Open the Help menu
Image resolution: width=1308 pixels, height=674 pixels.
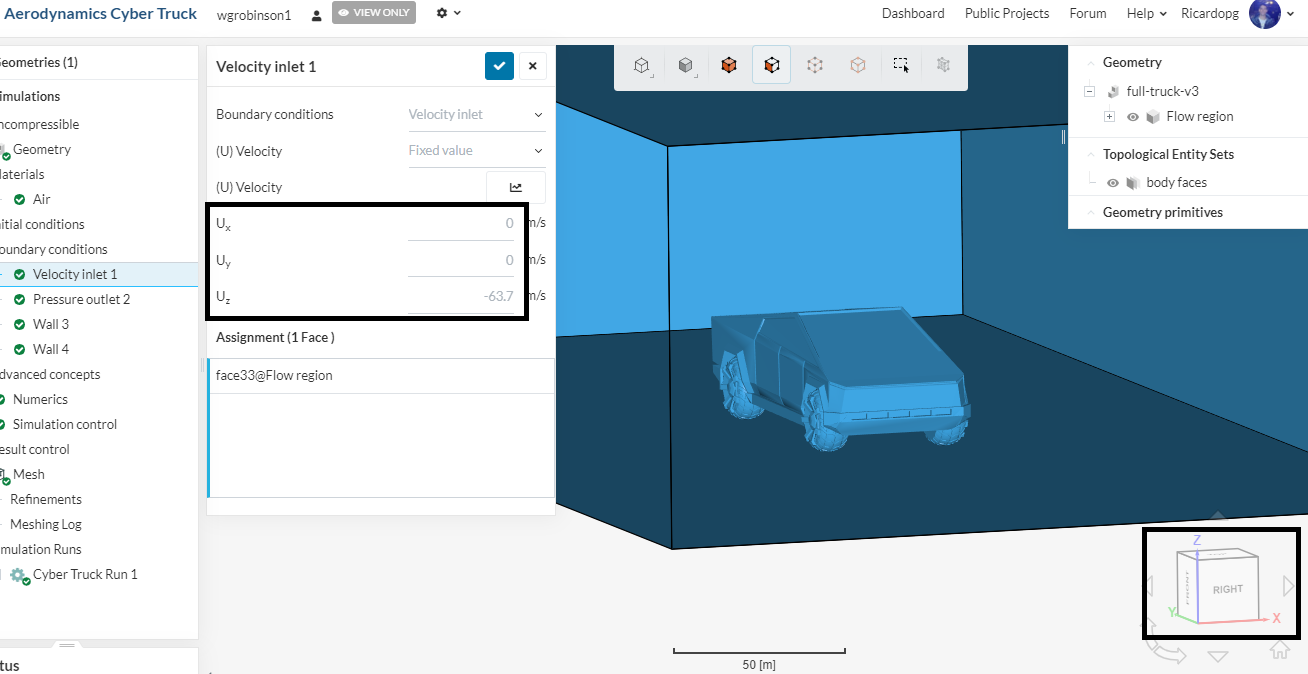point(1139,13)
